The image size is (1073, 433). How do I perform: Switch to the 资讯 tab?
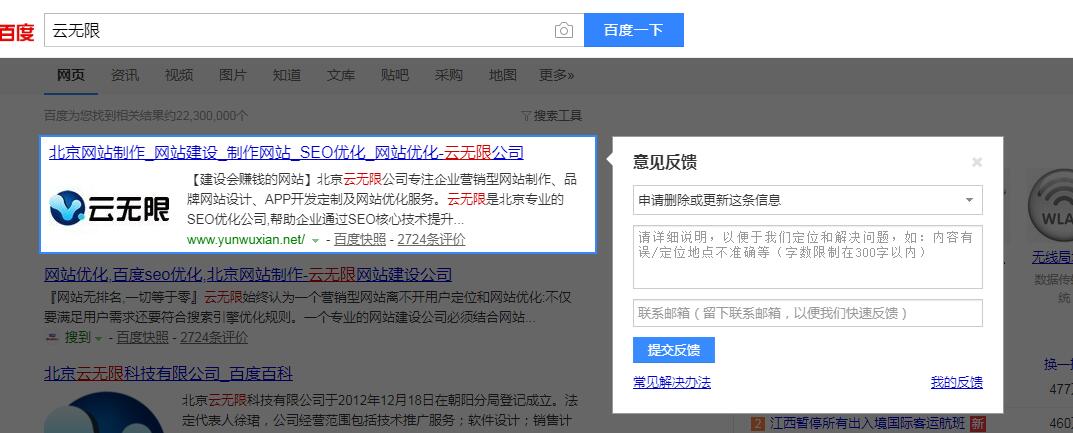(125, 75)
